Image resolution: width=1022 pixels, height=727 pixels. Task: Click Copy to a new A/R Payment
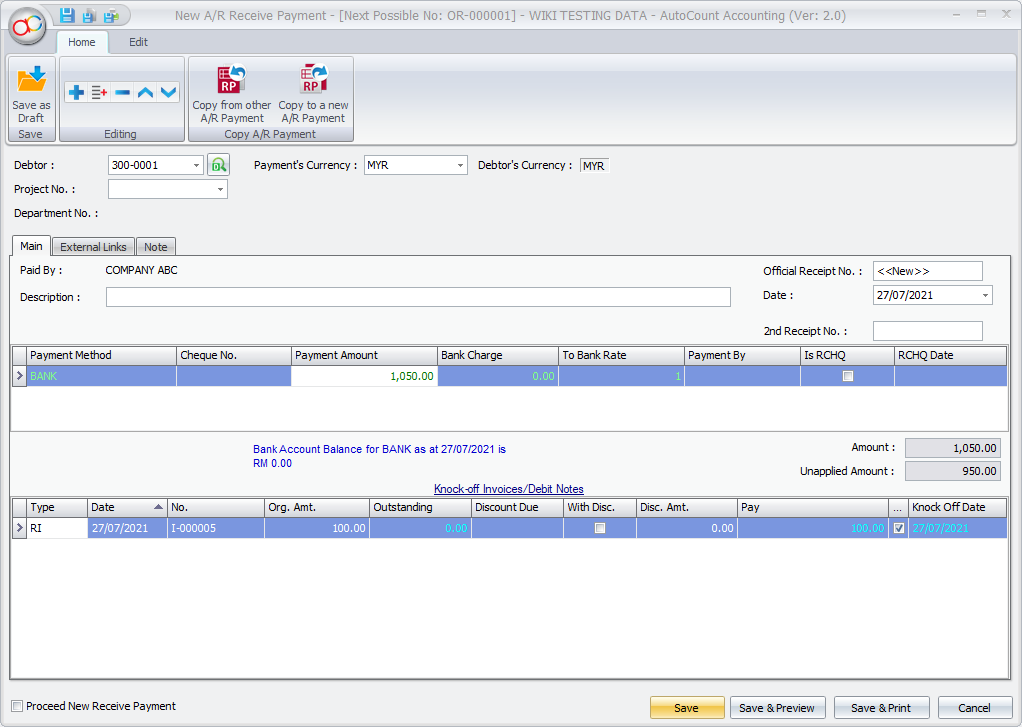313,93
